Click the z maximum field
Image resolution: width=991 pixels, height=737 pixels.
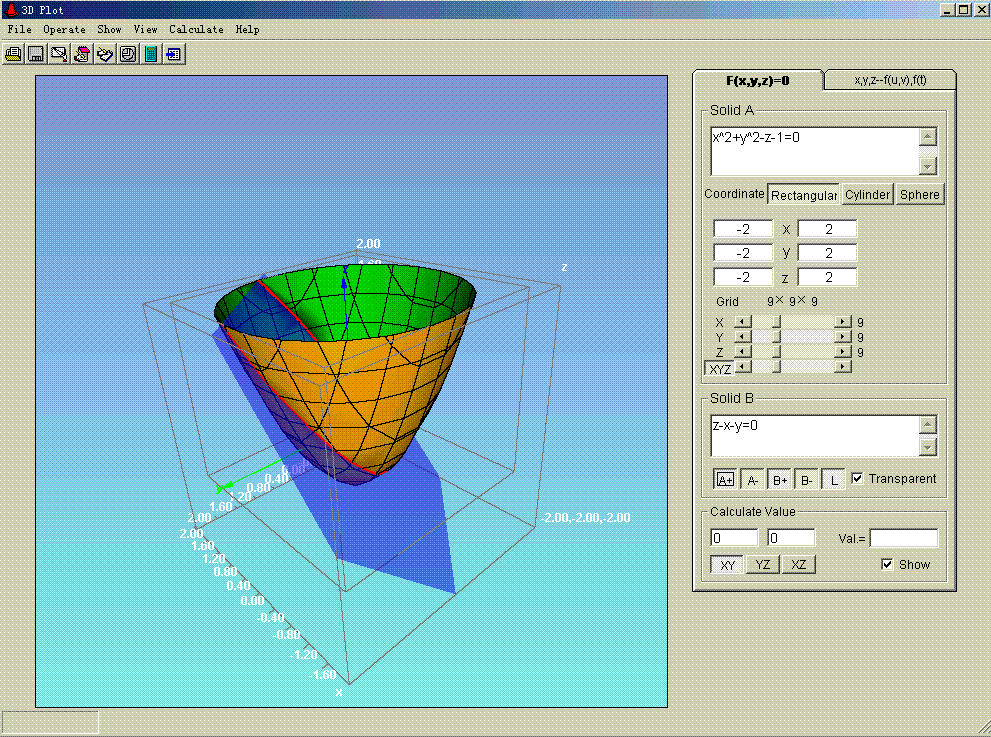click(x=827, y=277)
